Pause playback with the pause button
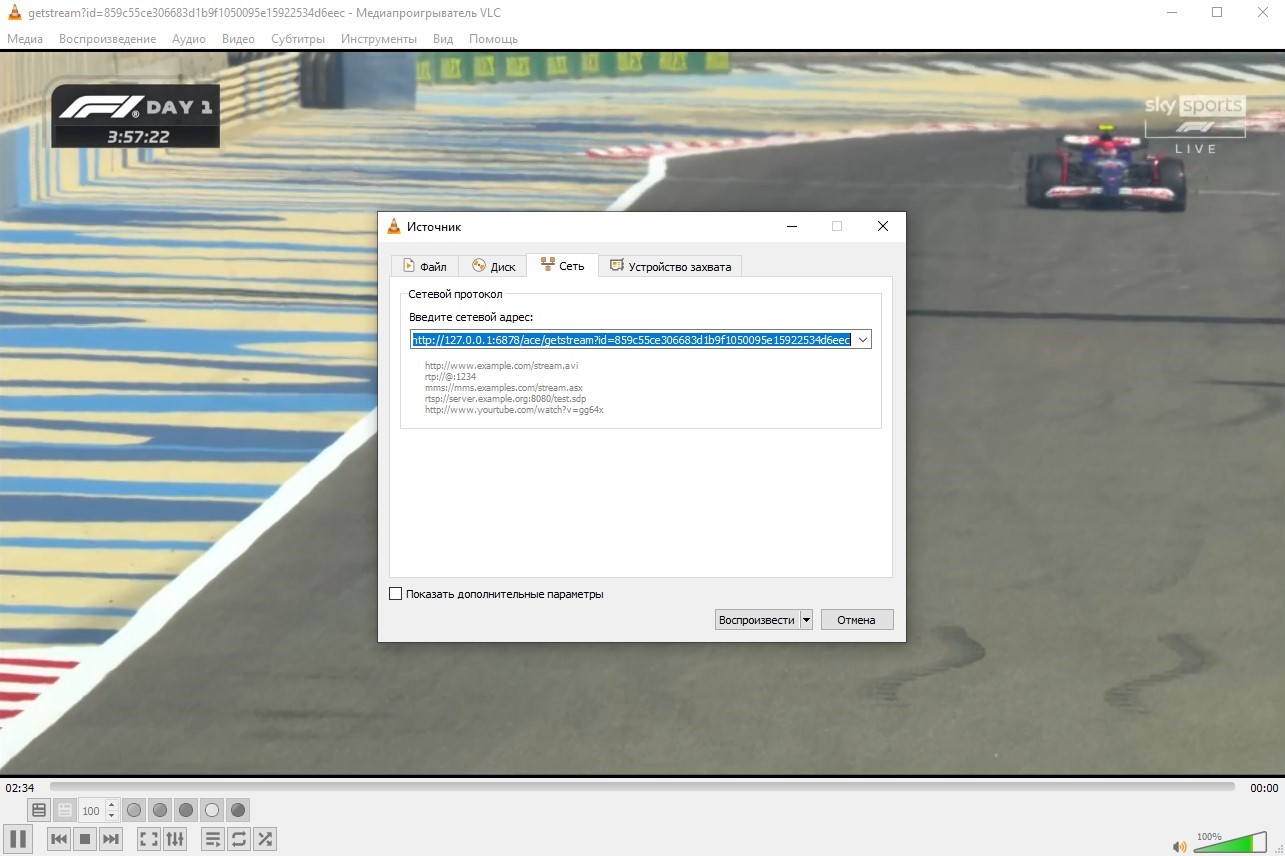Viewport: 1285px width, 856px height. pos(17,839)
